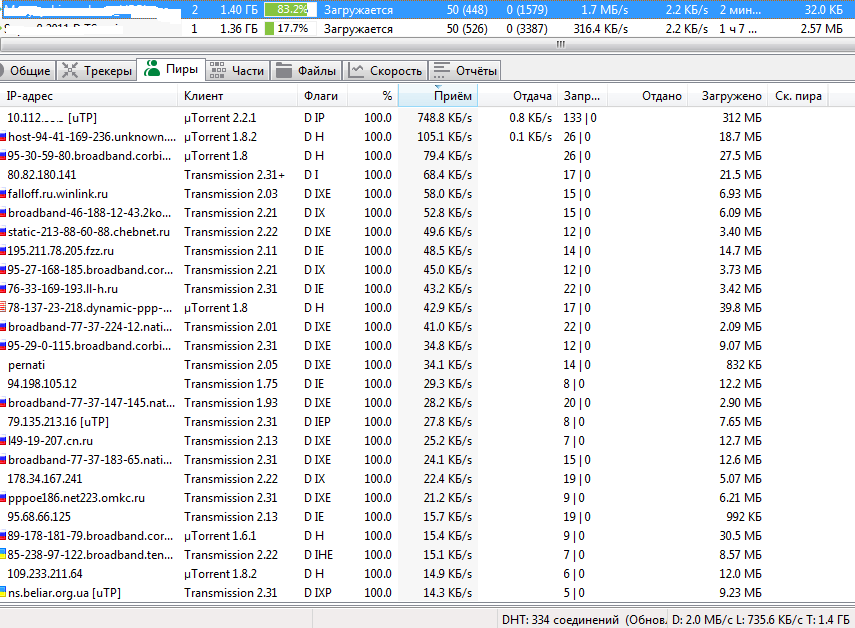This screenshot has width=855, height=628.
Task: Sort peers by Приём column header
Action: [452, 96]
